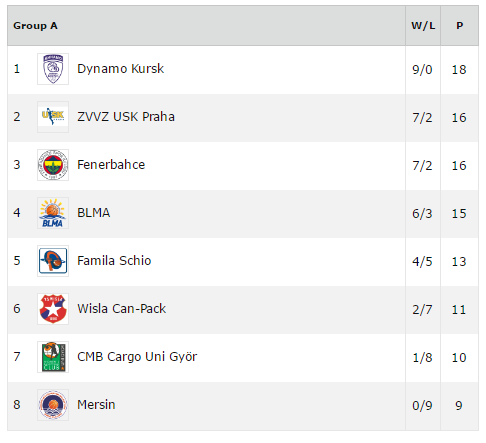Open the BLMA team name link
Screen dimensions: 486x443
click(x=94, y=213)
